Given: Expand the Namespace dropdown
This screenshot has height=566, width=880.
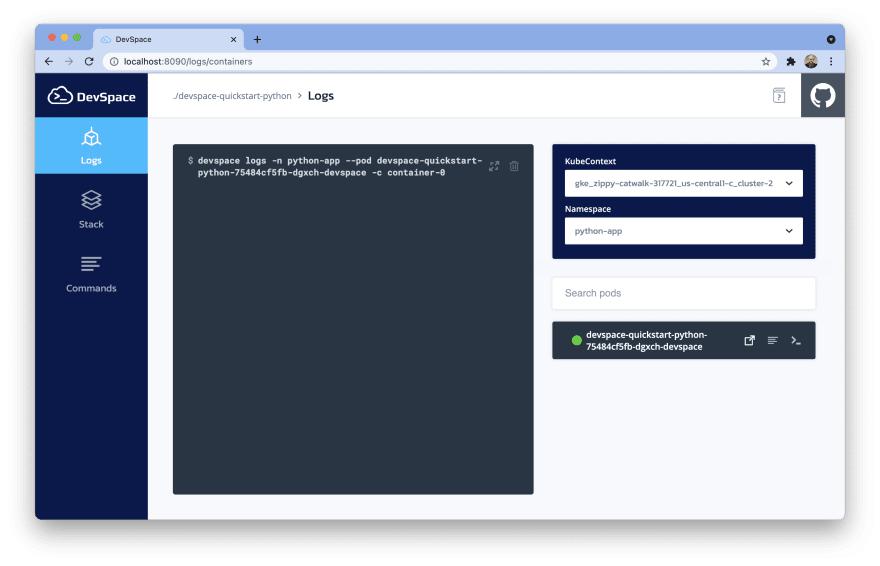Looking at the screenshot, I should pyautogui.click(x=684, y=231).
